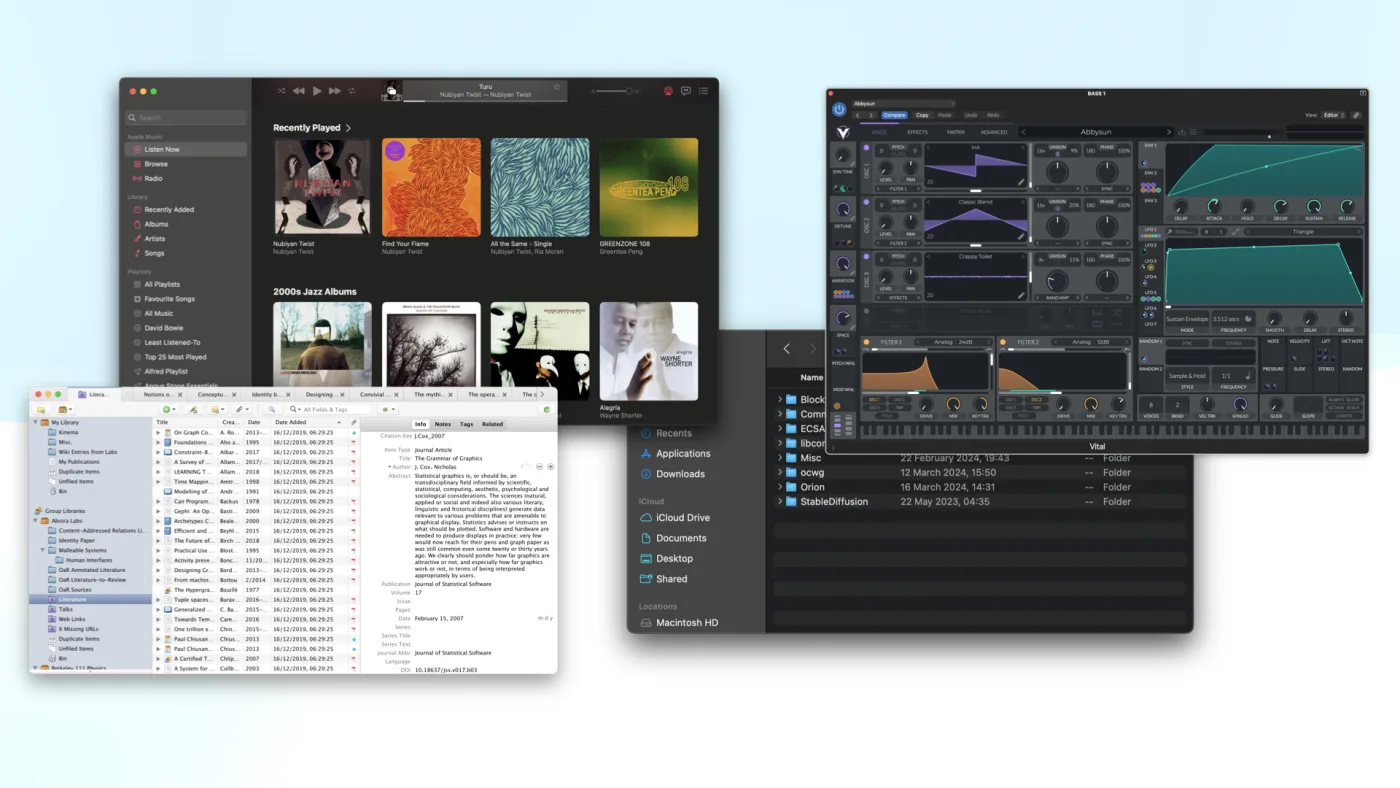Switch to the Tags tab in Zotero
1400x788 pixels.
[x=466, y=424]
